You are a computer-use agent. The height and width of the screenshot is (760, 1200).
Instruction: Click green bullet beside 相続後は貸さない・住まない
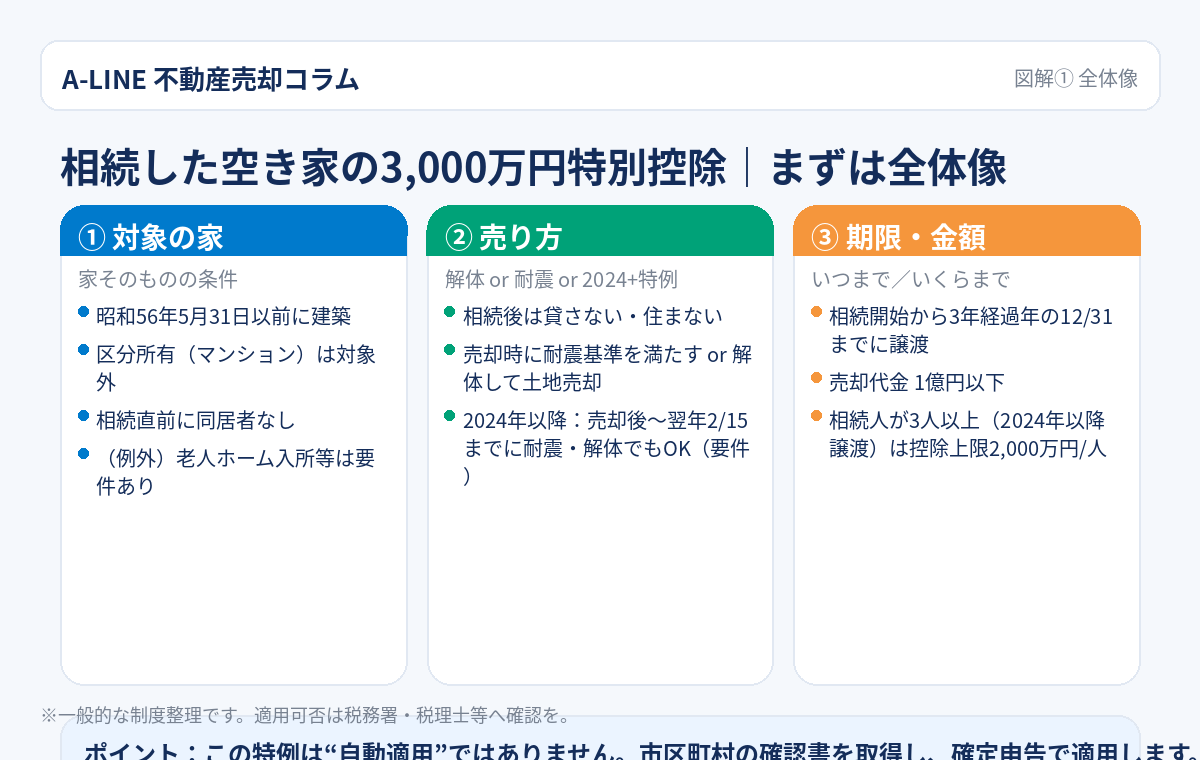click(x=450, y=312)
